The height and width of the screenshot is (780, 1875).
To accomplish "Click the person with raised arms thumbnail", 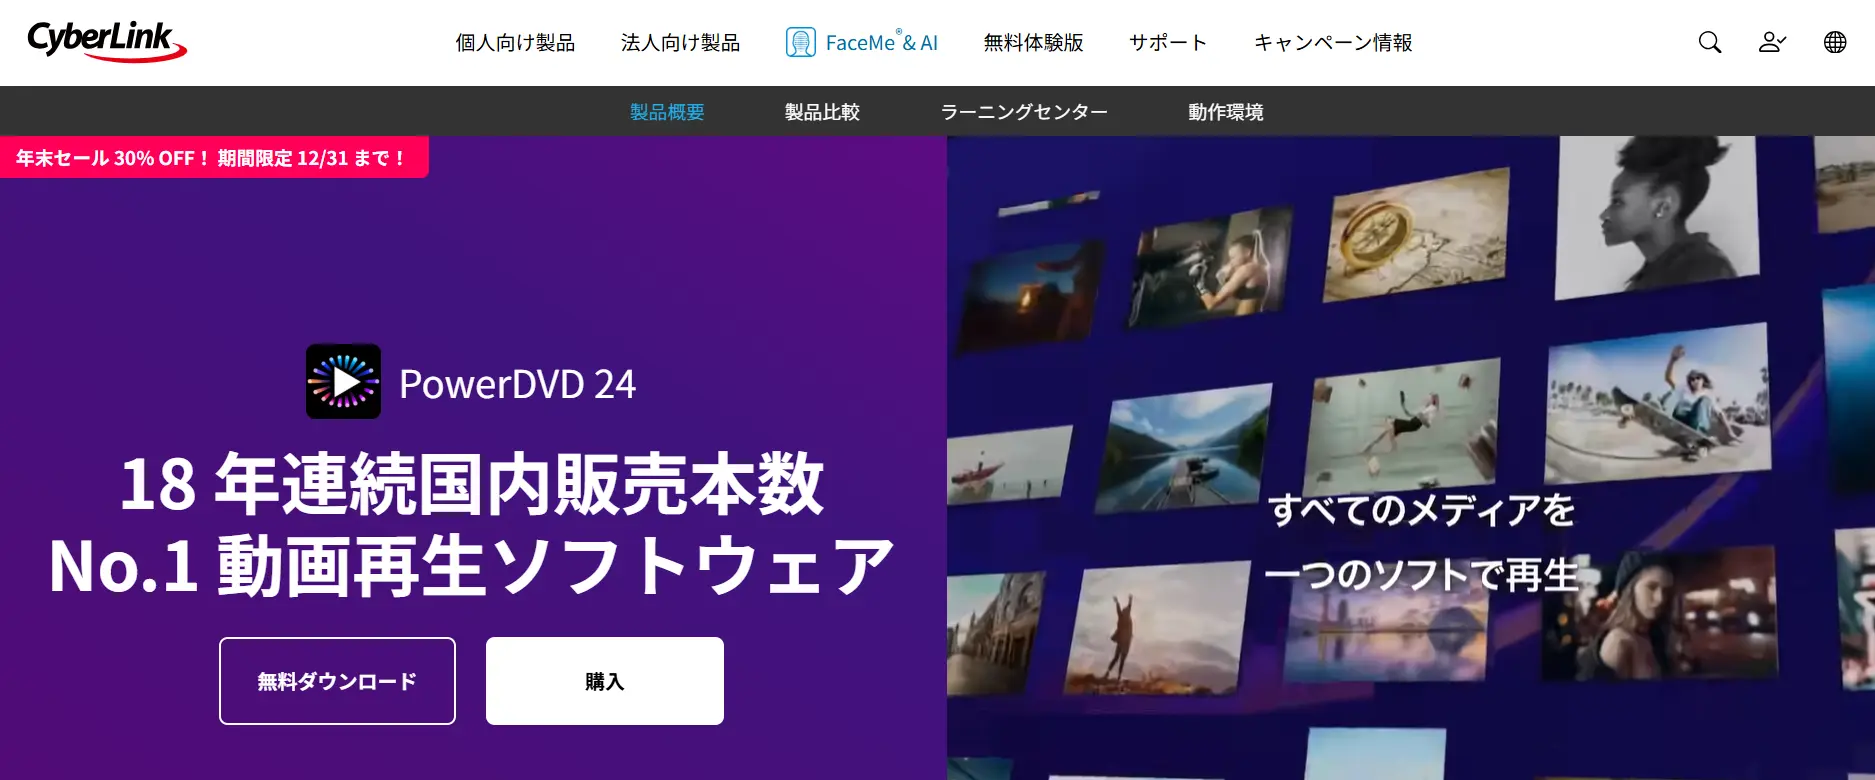I will [x=1158, y=630].
